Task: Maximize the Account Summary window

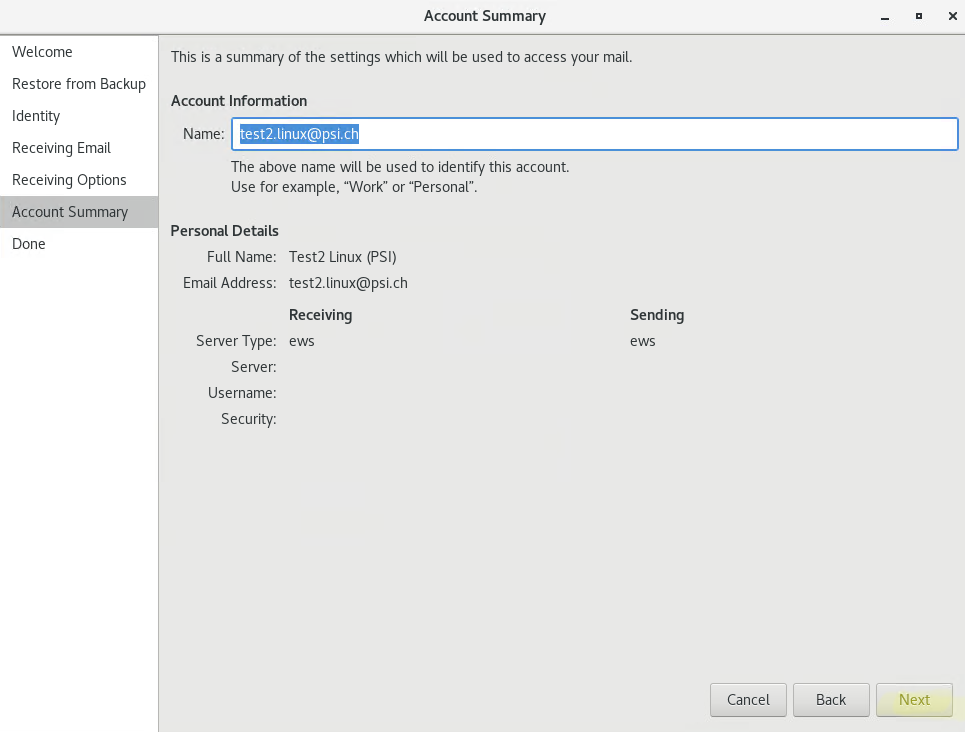Action: (918, 16)
